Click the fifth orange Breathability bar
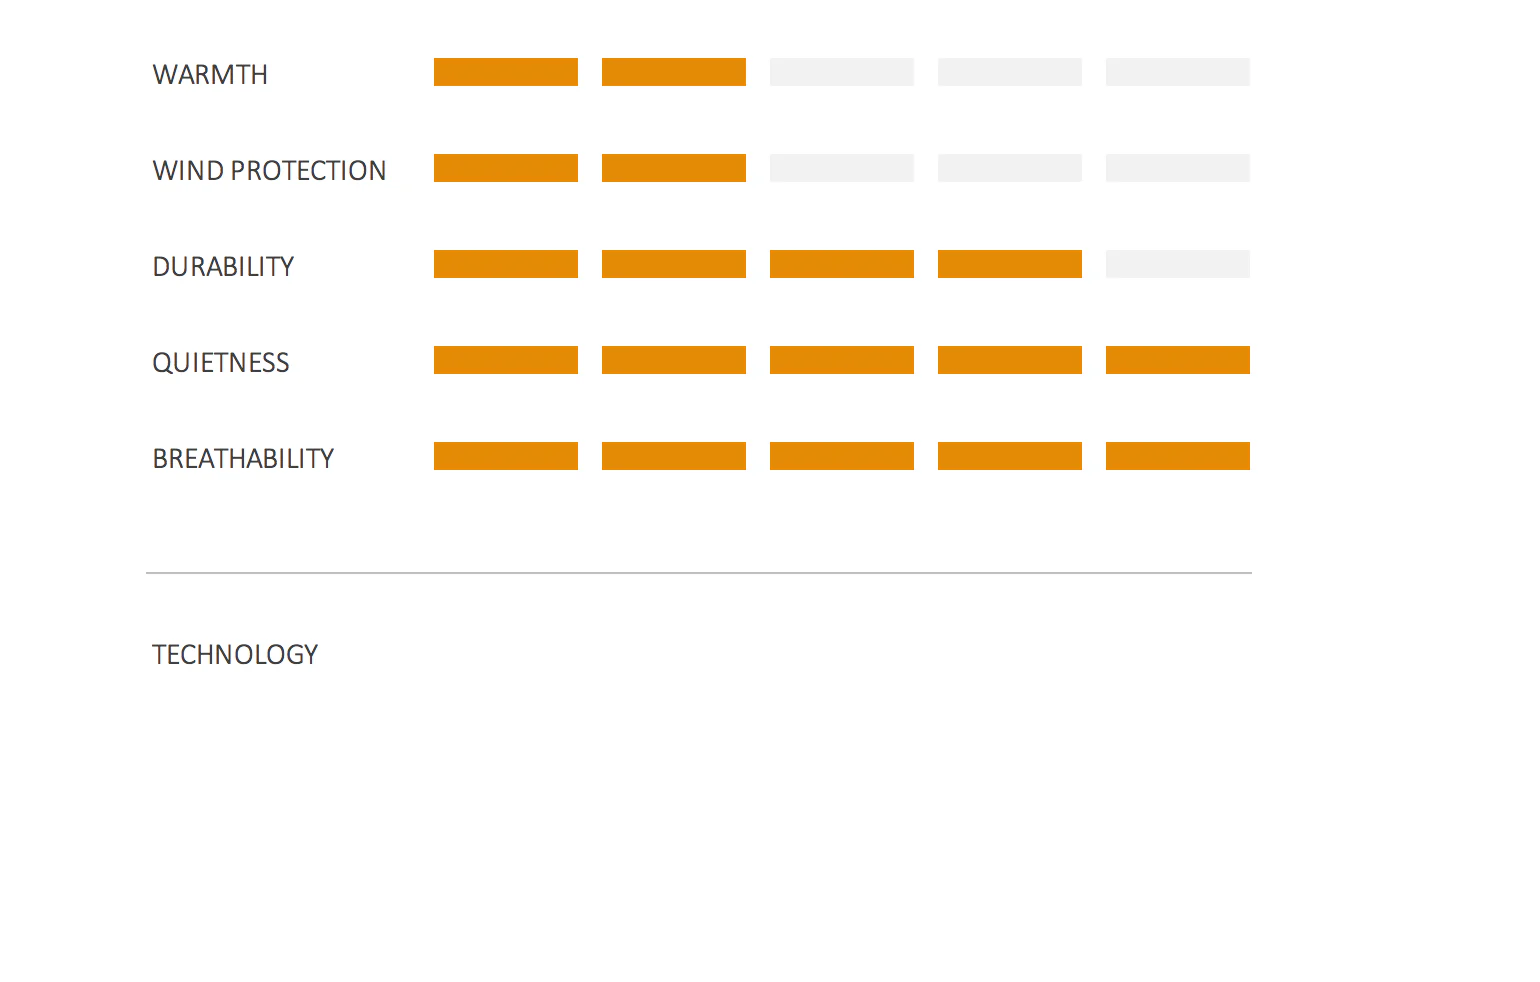 point(1178,456)
